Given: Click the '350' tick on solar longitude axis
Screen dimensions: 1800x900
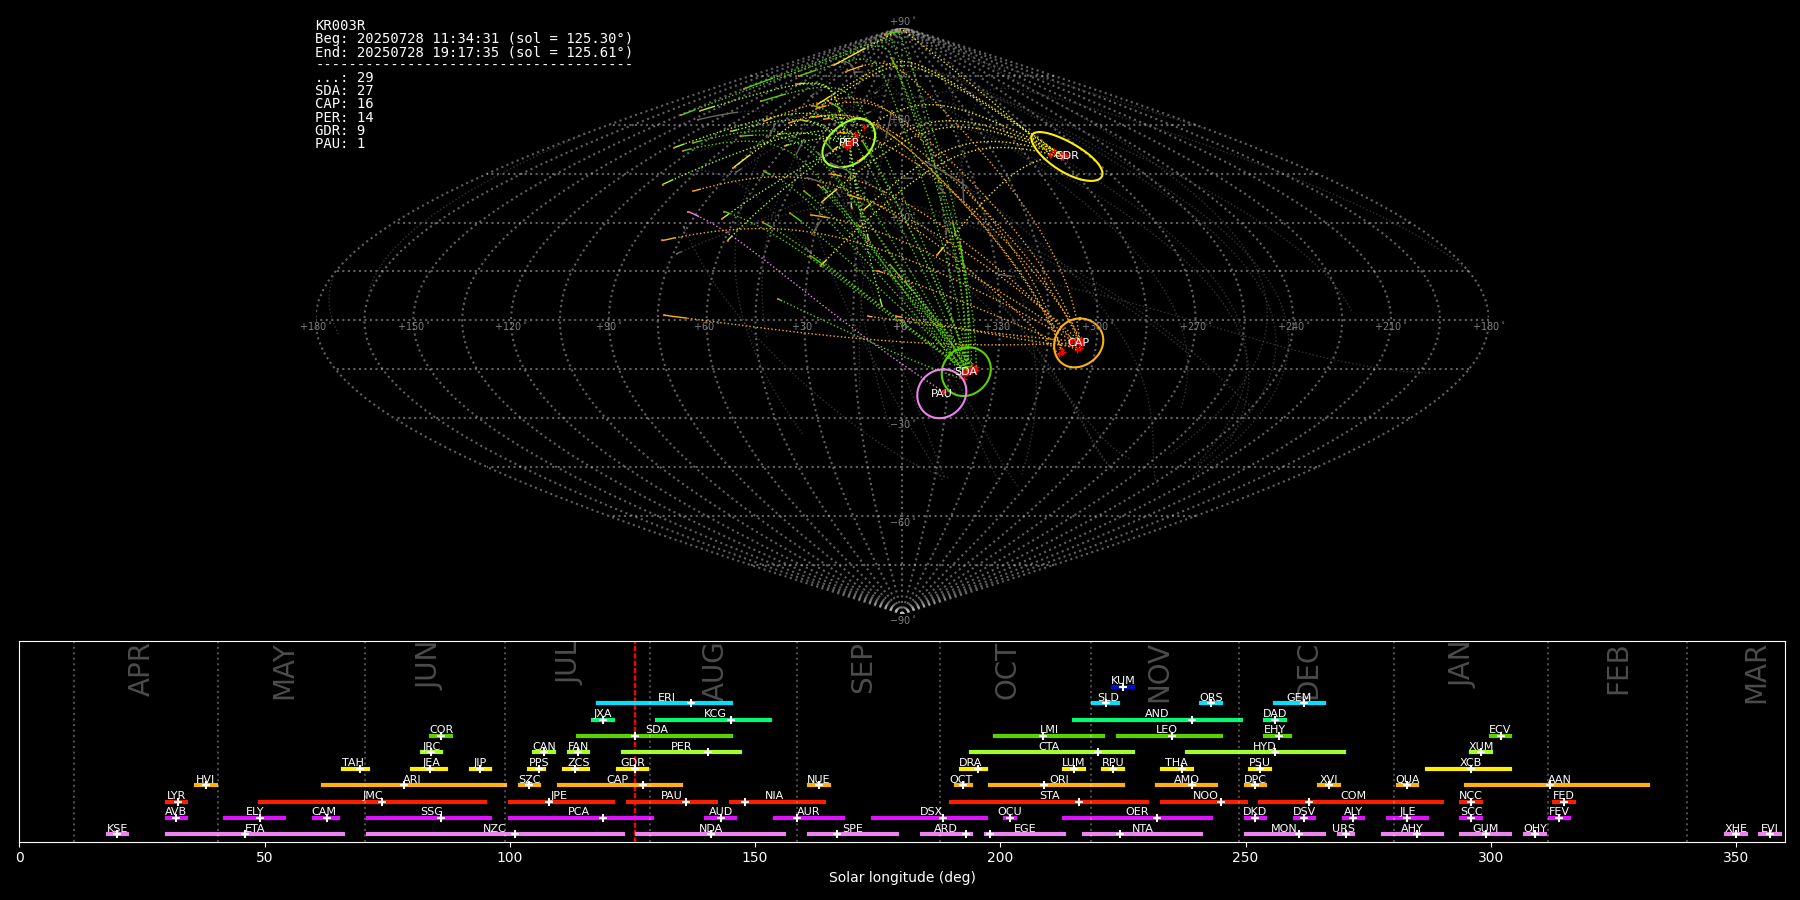Looking at the screenshot, I should coord(1735,857).
